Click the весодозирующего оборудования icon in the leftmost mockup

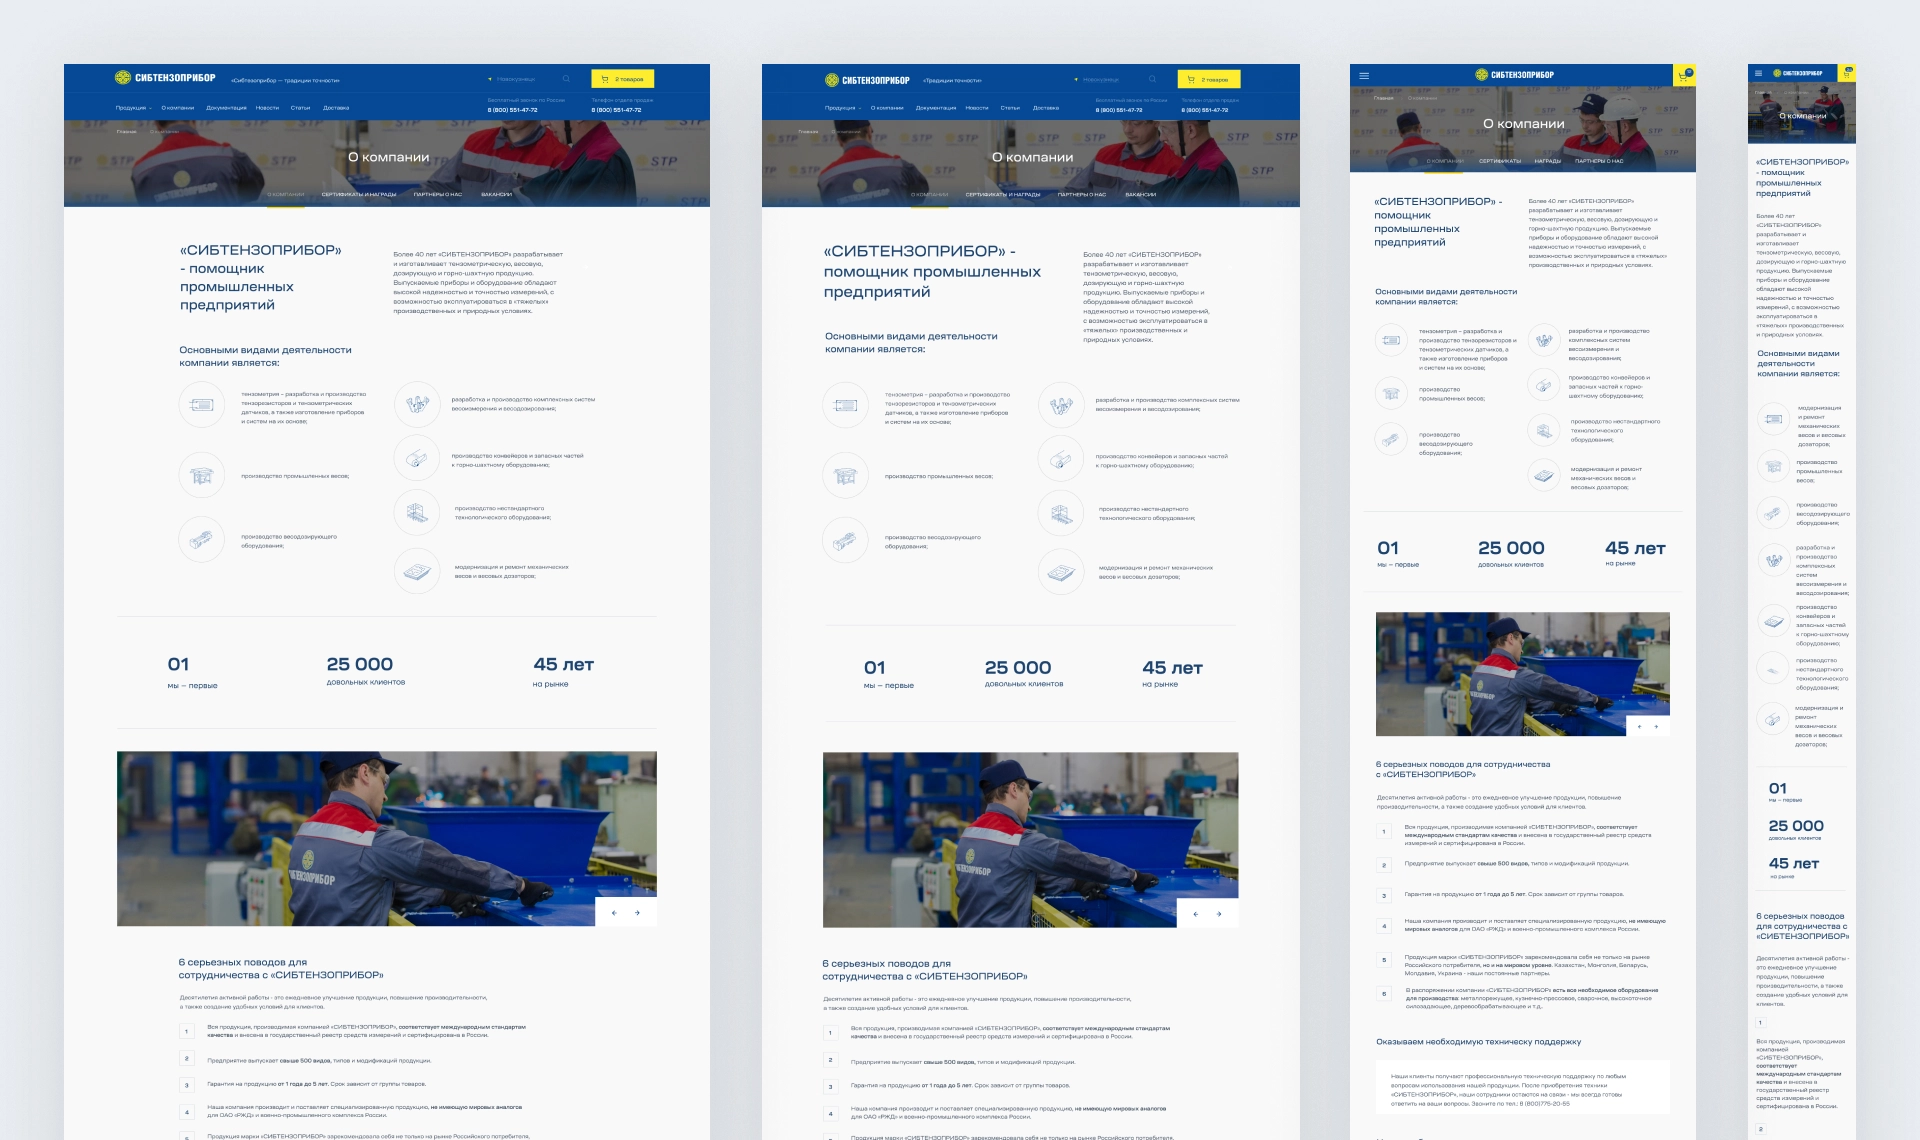point(202,540)
